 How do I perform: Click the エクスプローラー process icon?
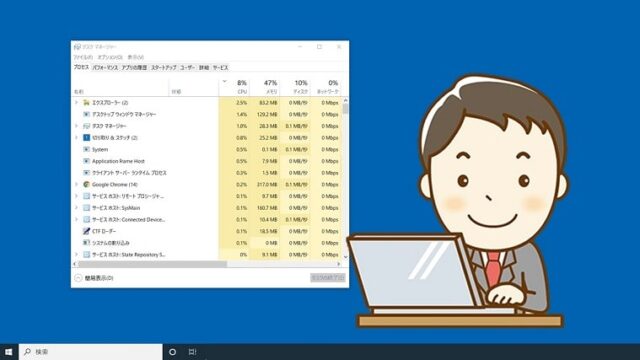click(86, 102)
